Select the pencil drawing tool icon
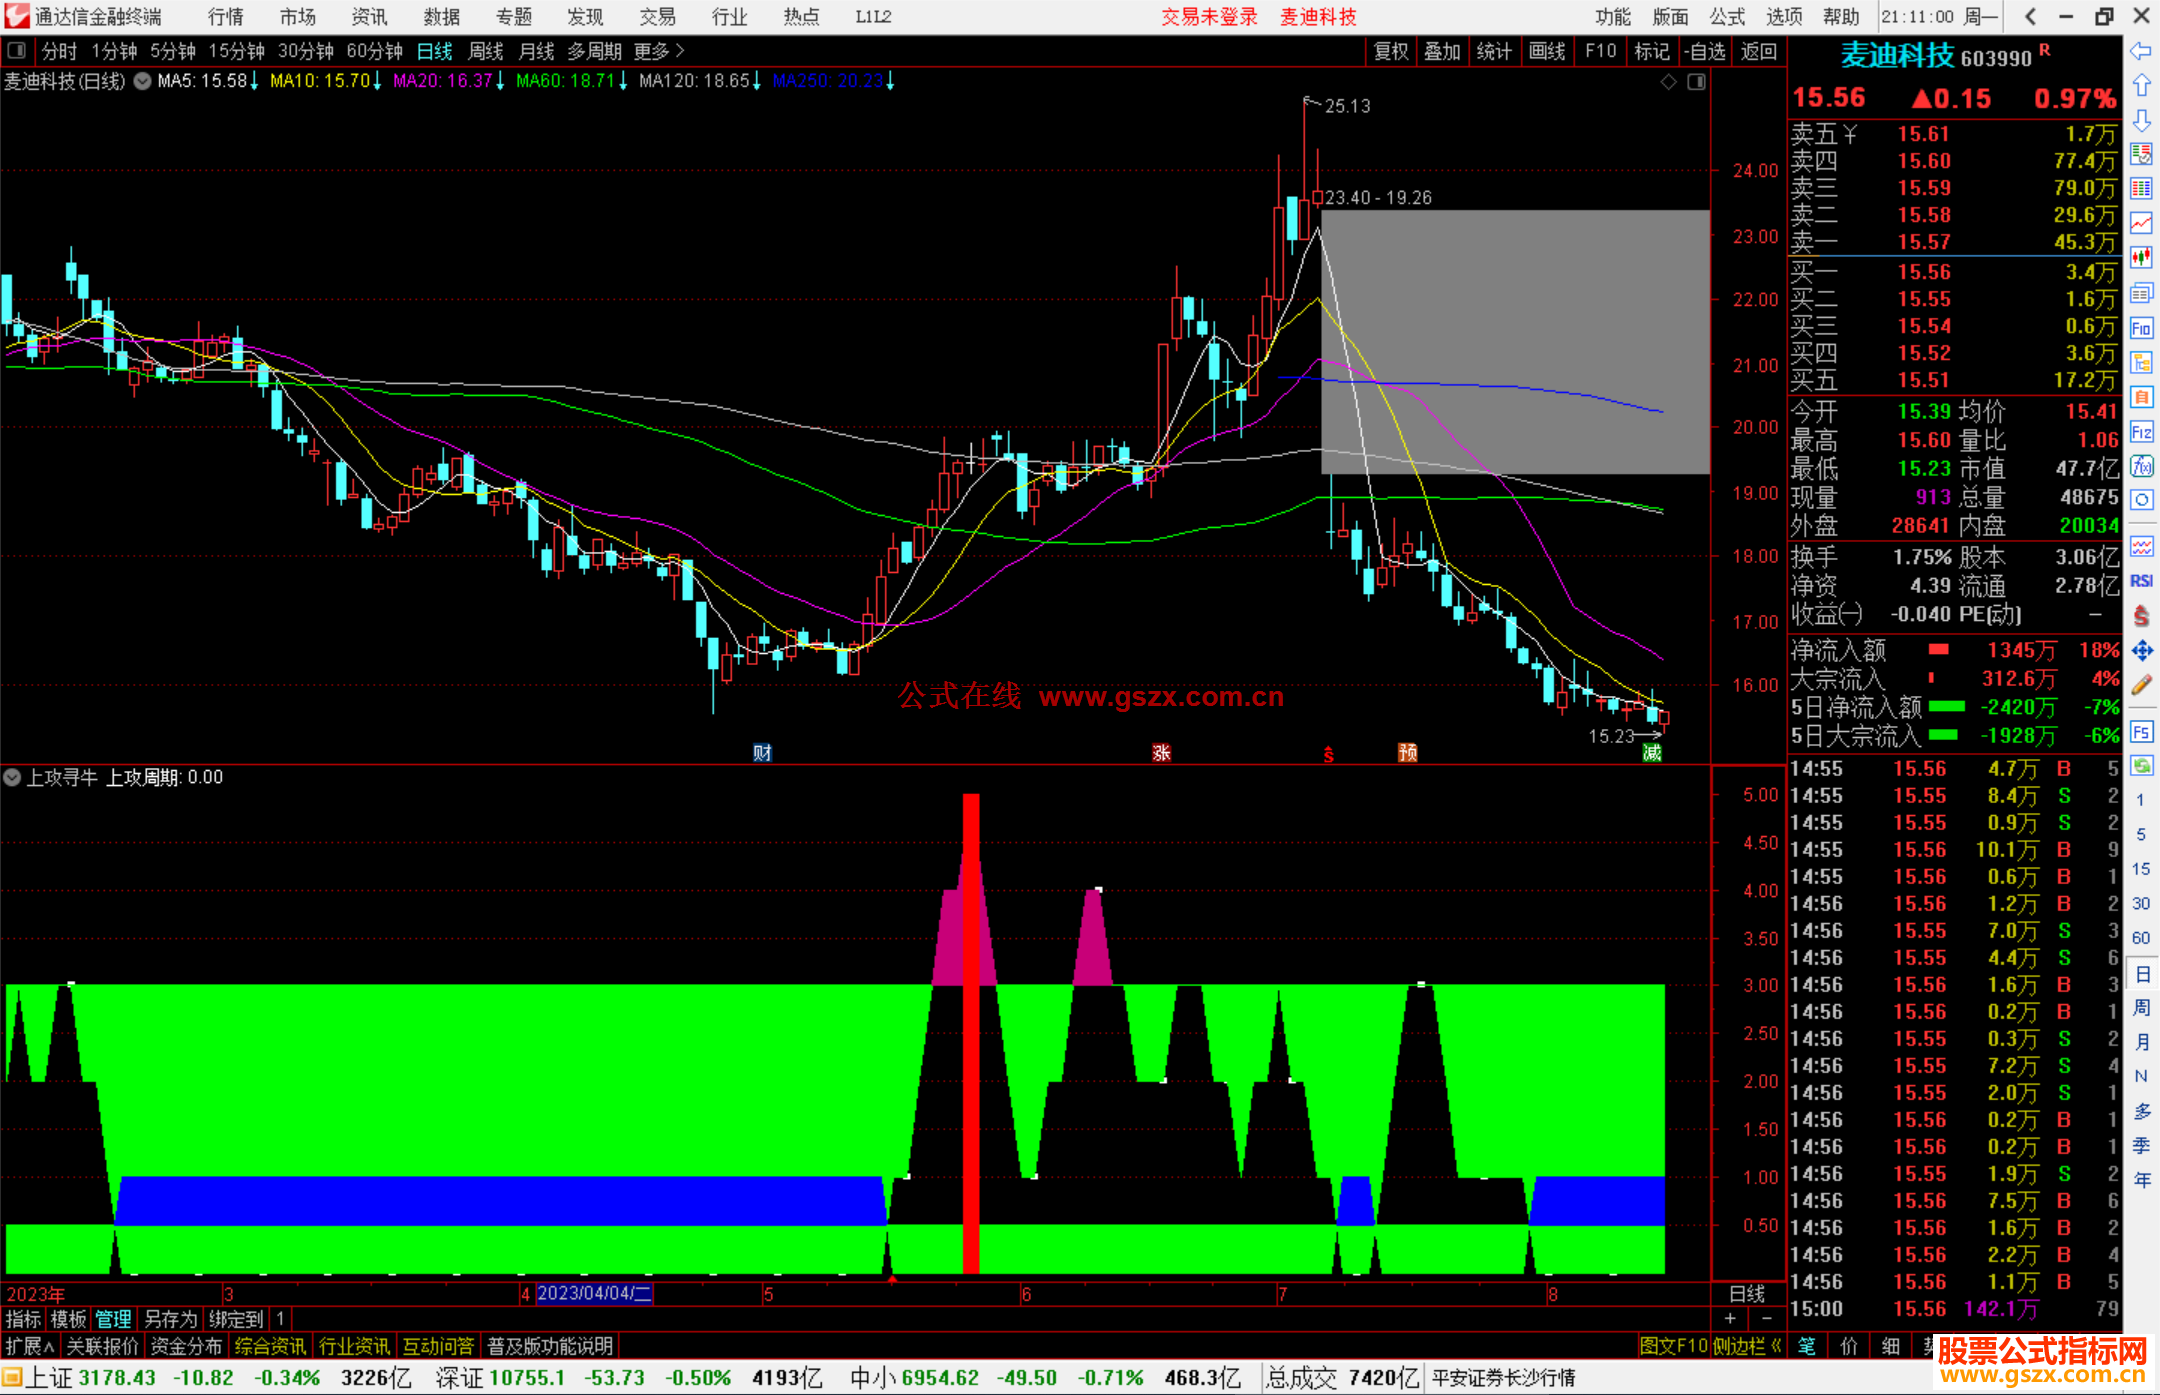 (2141, 685)
